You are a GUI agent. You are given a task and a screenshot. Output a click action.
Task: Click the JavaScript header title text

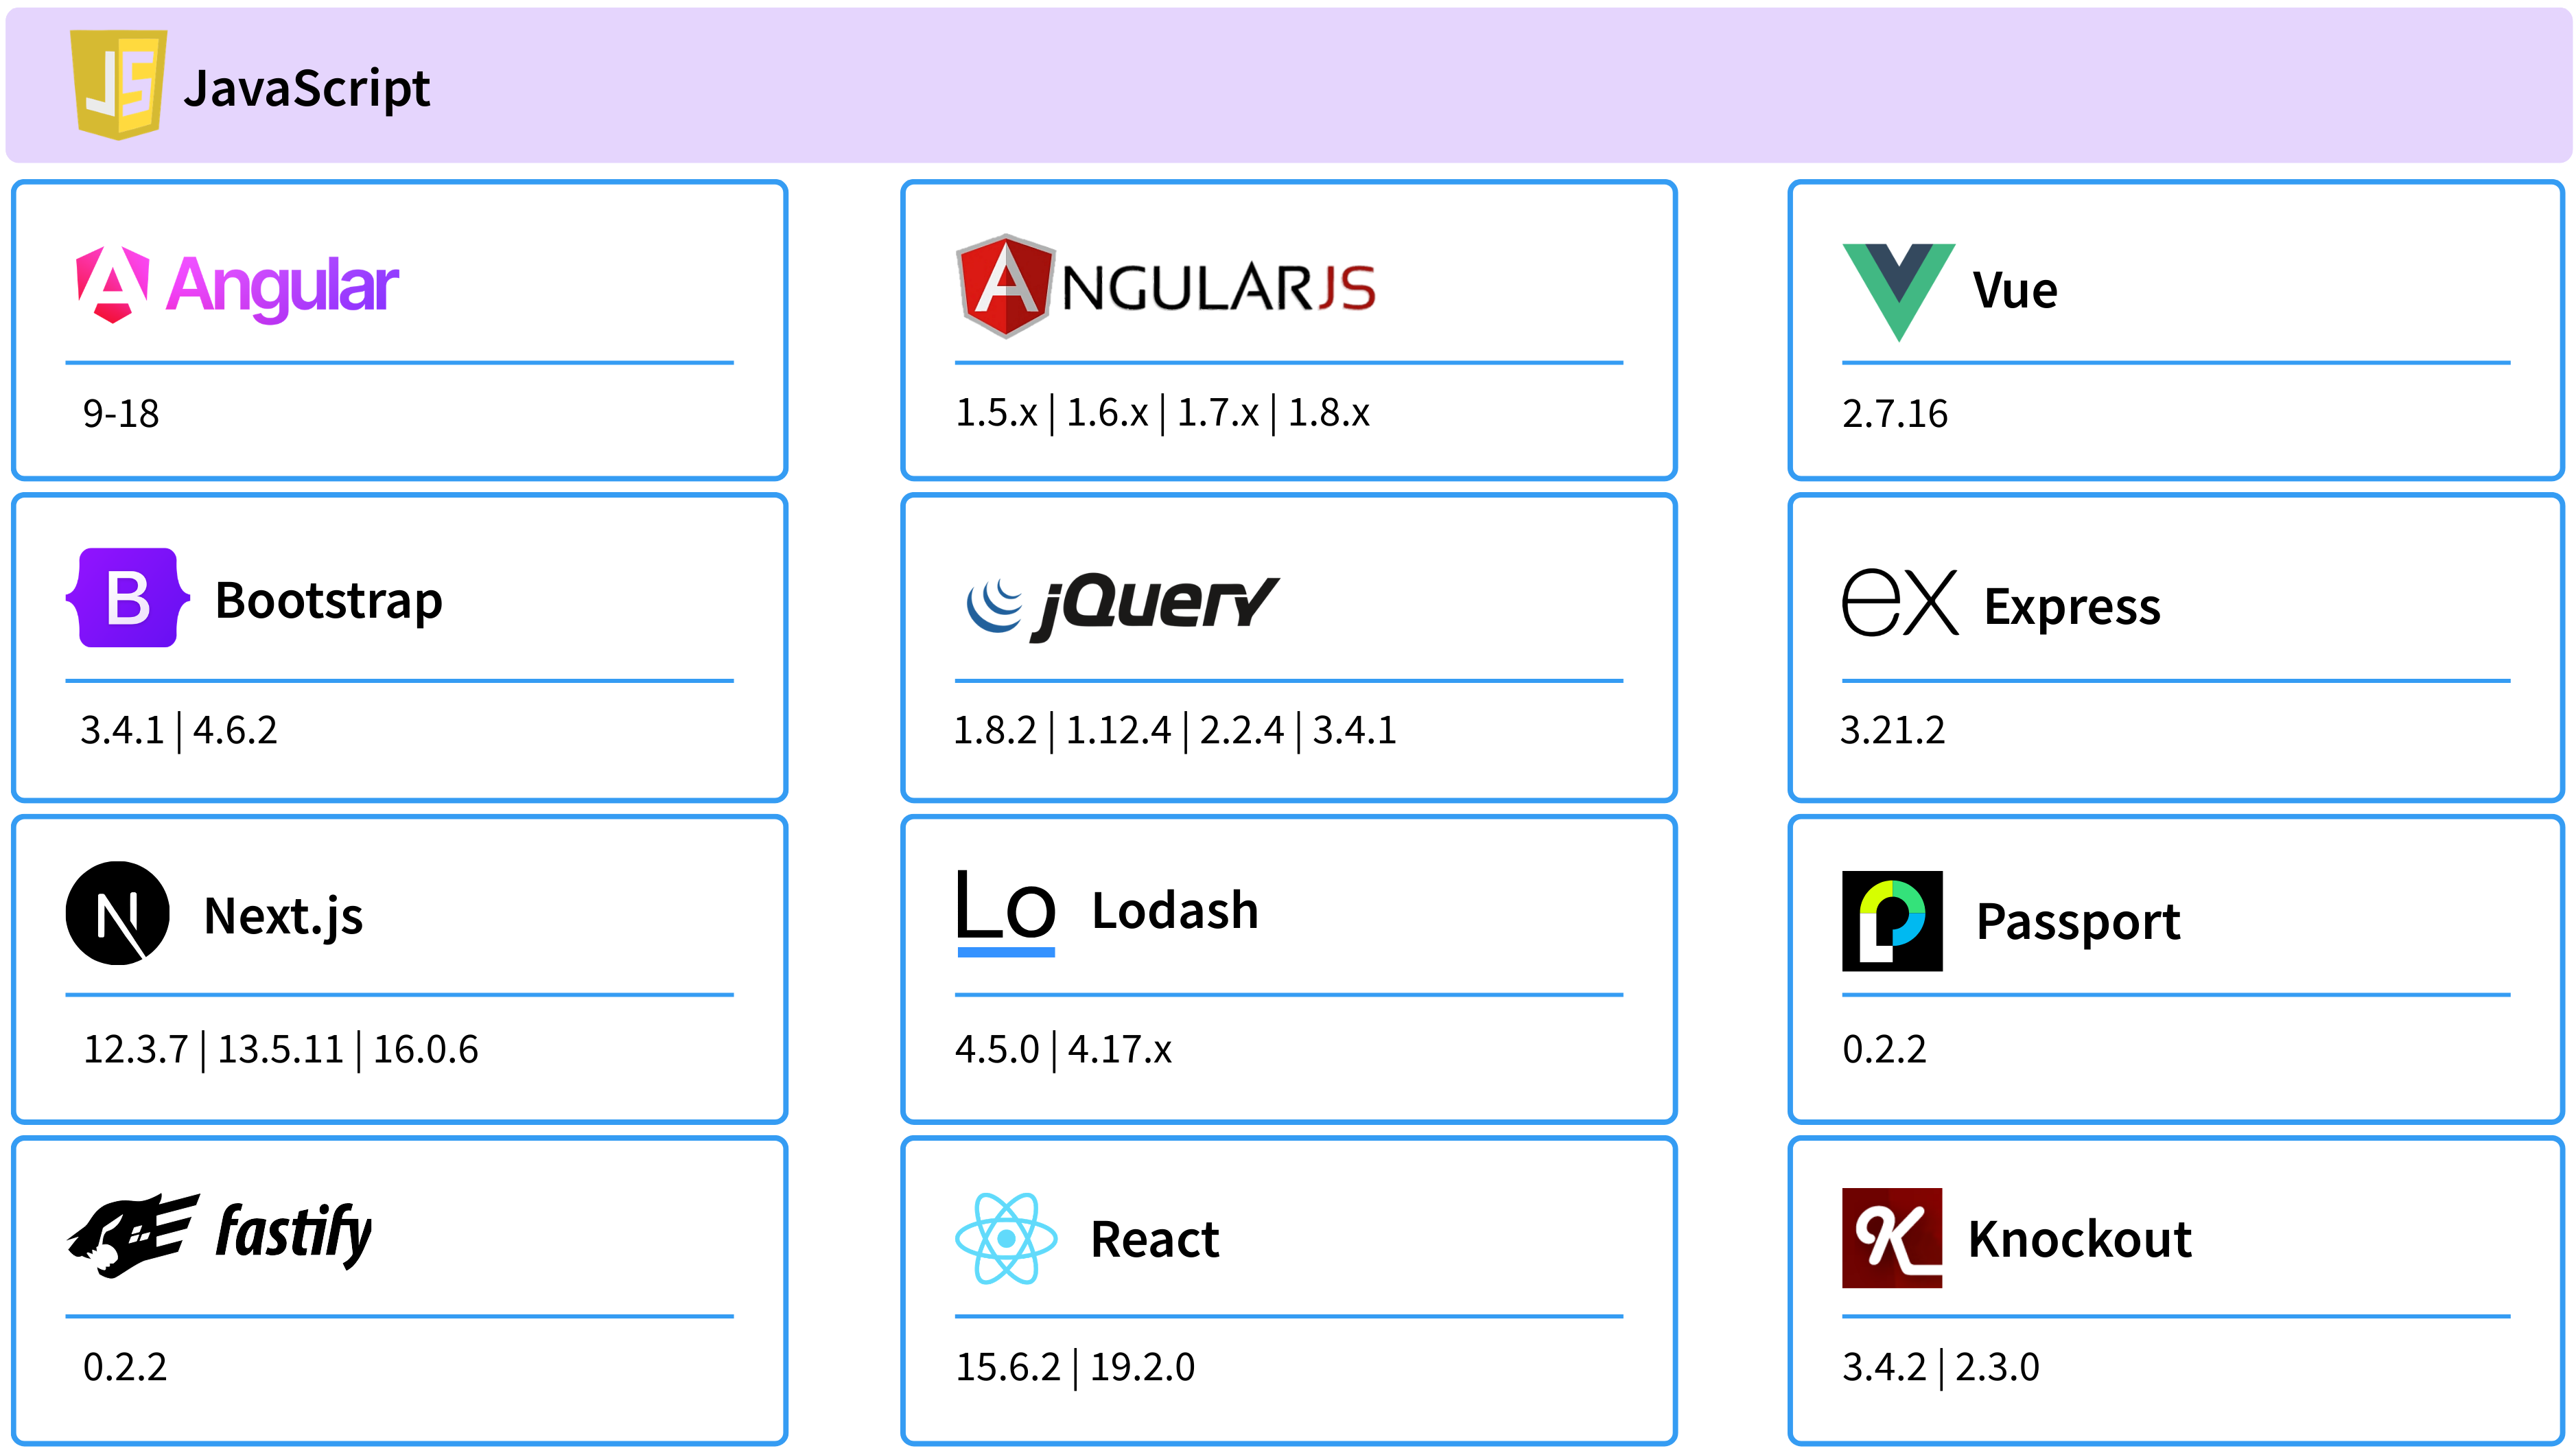tap(306, 88)
